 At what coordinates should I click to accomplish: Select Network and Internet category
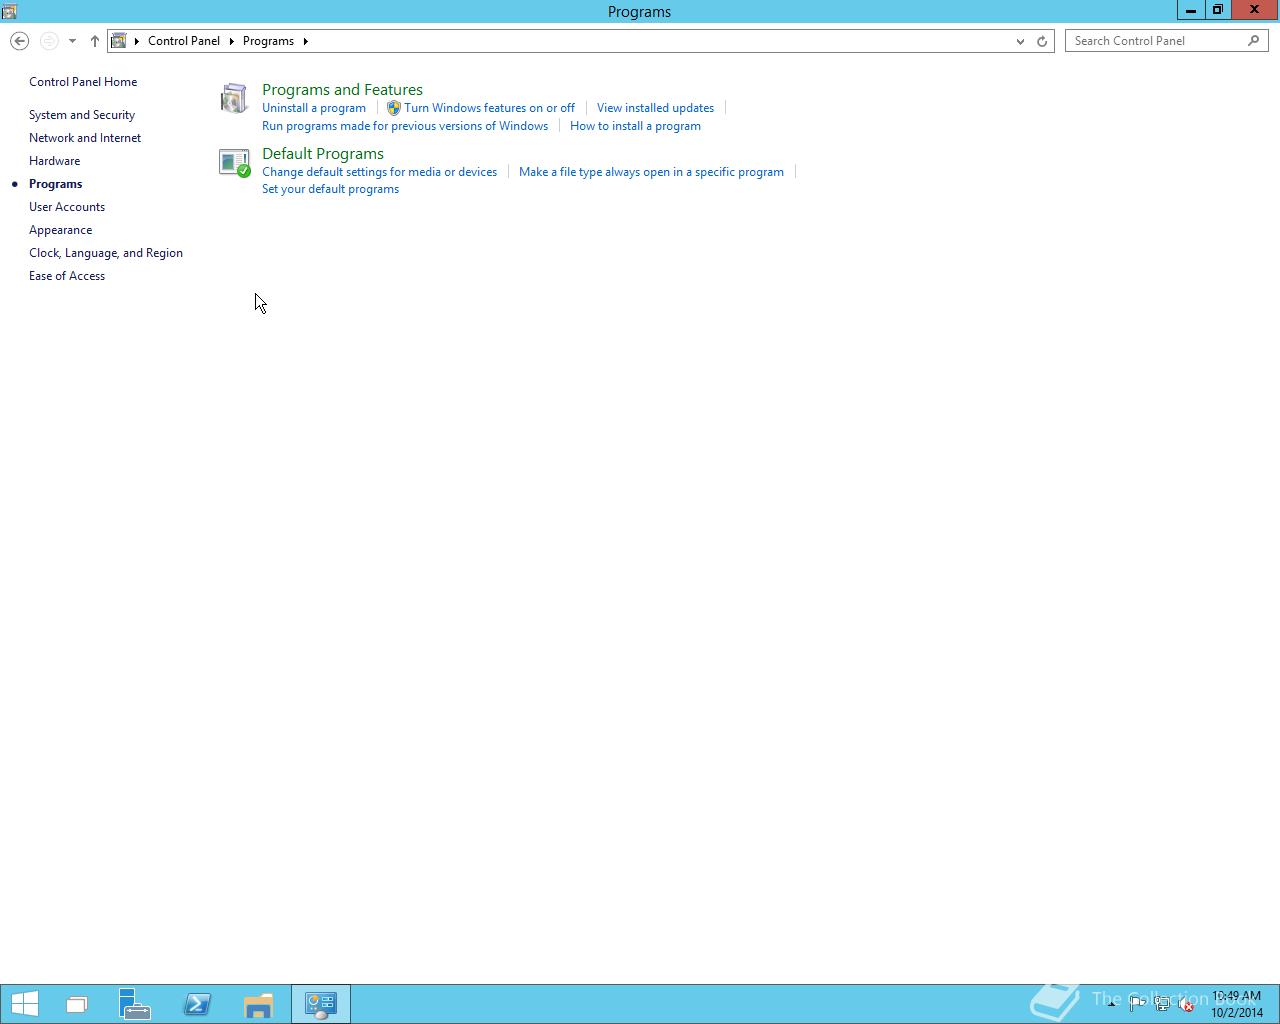click(85, 138)
